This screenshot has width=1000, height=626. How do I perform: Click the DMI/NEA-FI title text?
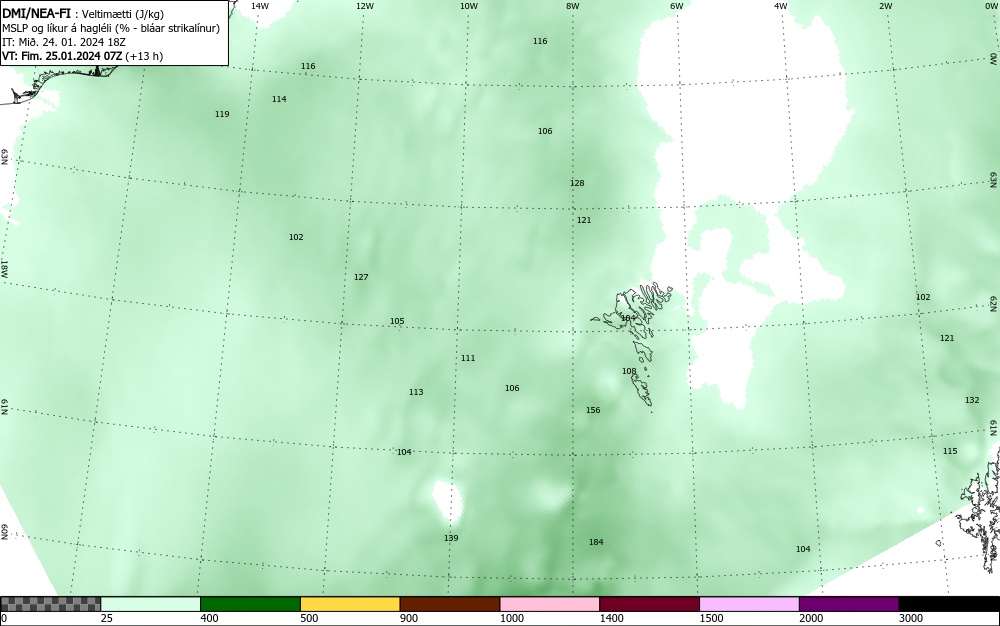(36, 14)
